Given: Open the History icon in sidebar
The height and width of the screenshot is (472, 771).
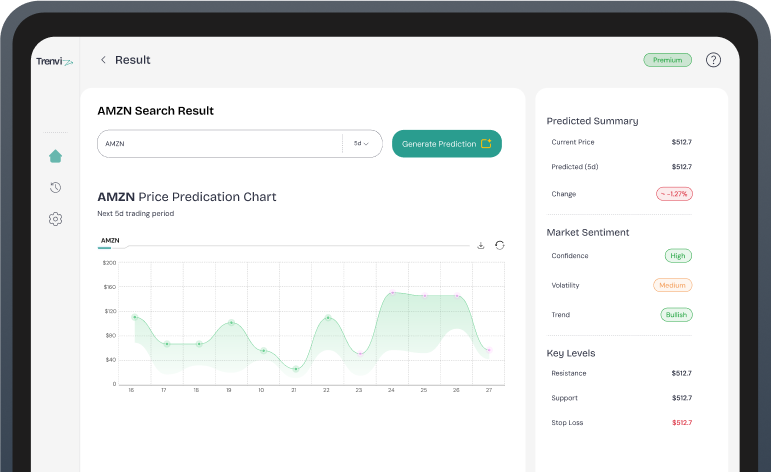Looking at the screenshot, I should click(x=55, y=187).
